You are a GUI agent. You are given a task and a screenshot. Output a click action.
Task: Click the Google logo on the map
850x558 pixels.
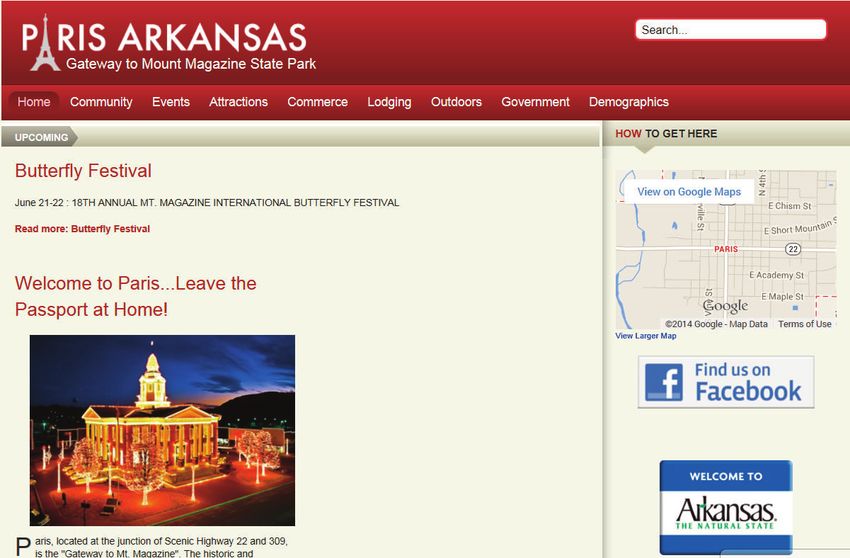[725, 306]
